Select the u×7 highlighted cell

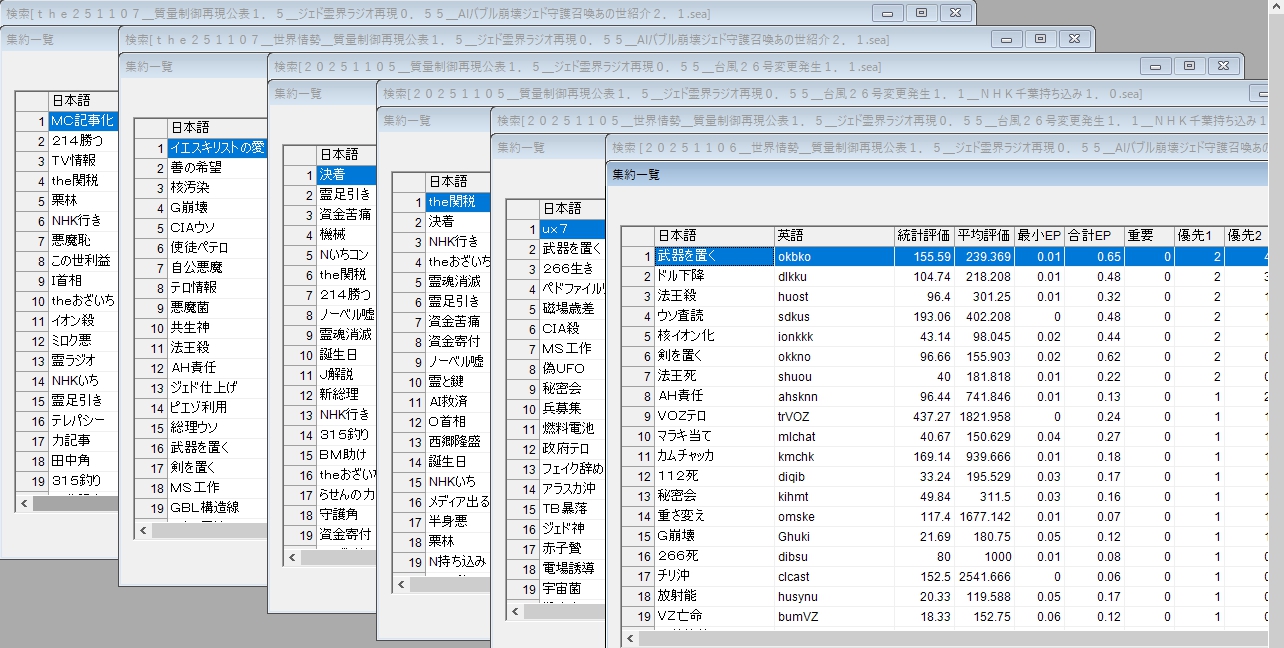pos(571,229)
